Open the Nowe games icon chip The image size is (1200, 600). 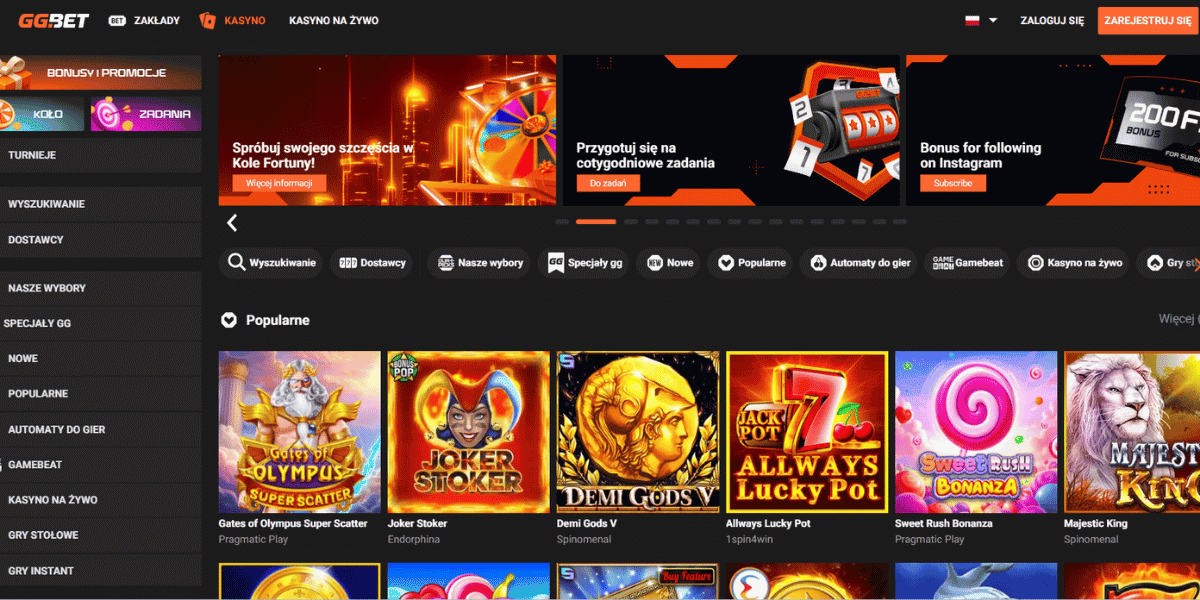670,263
